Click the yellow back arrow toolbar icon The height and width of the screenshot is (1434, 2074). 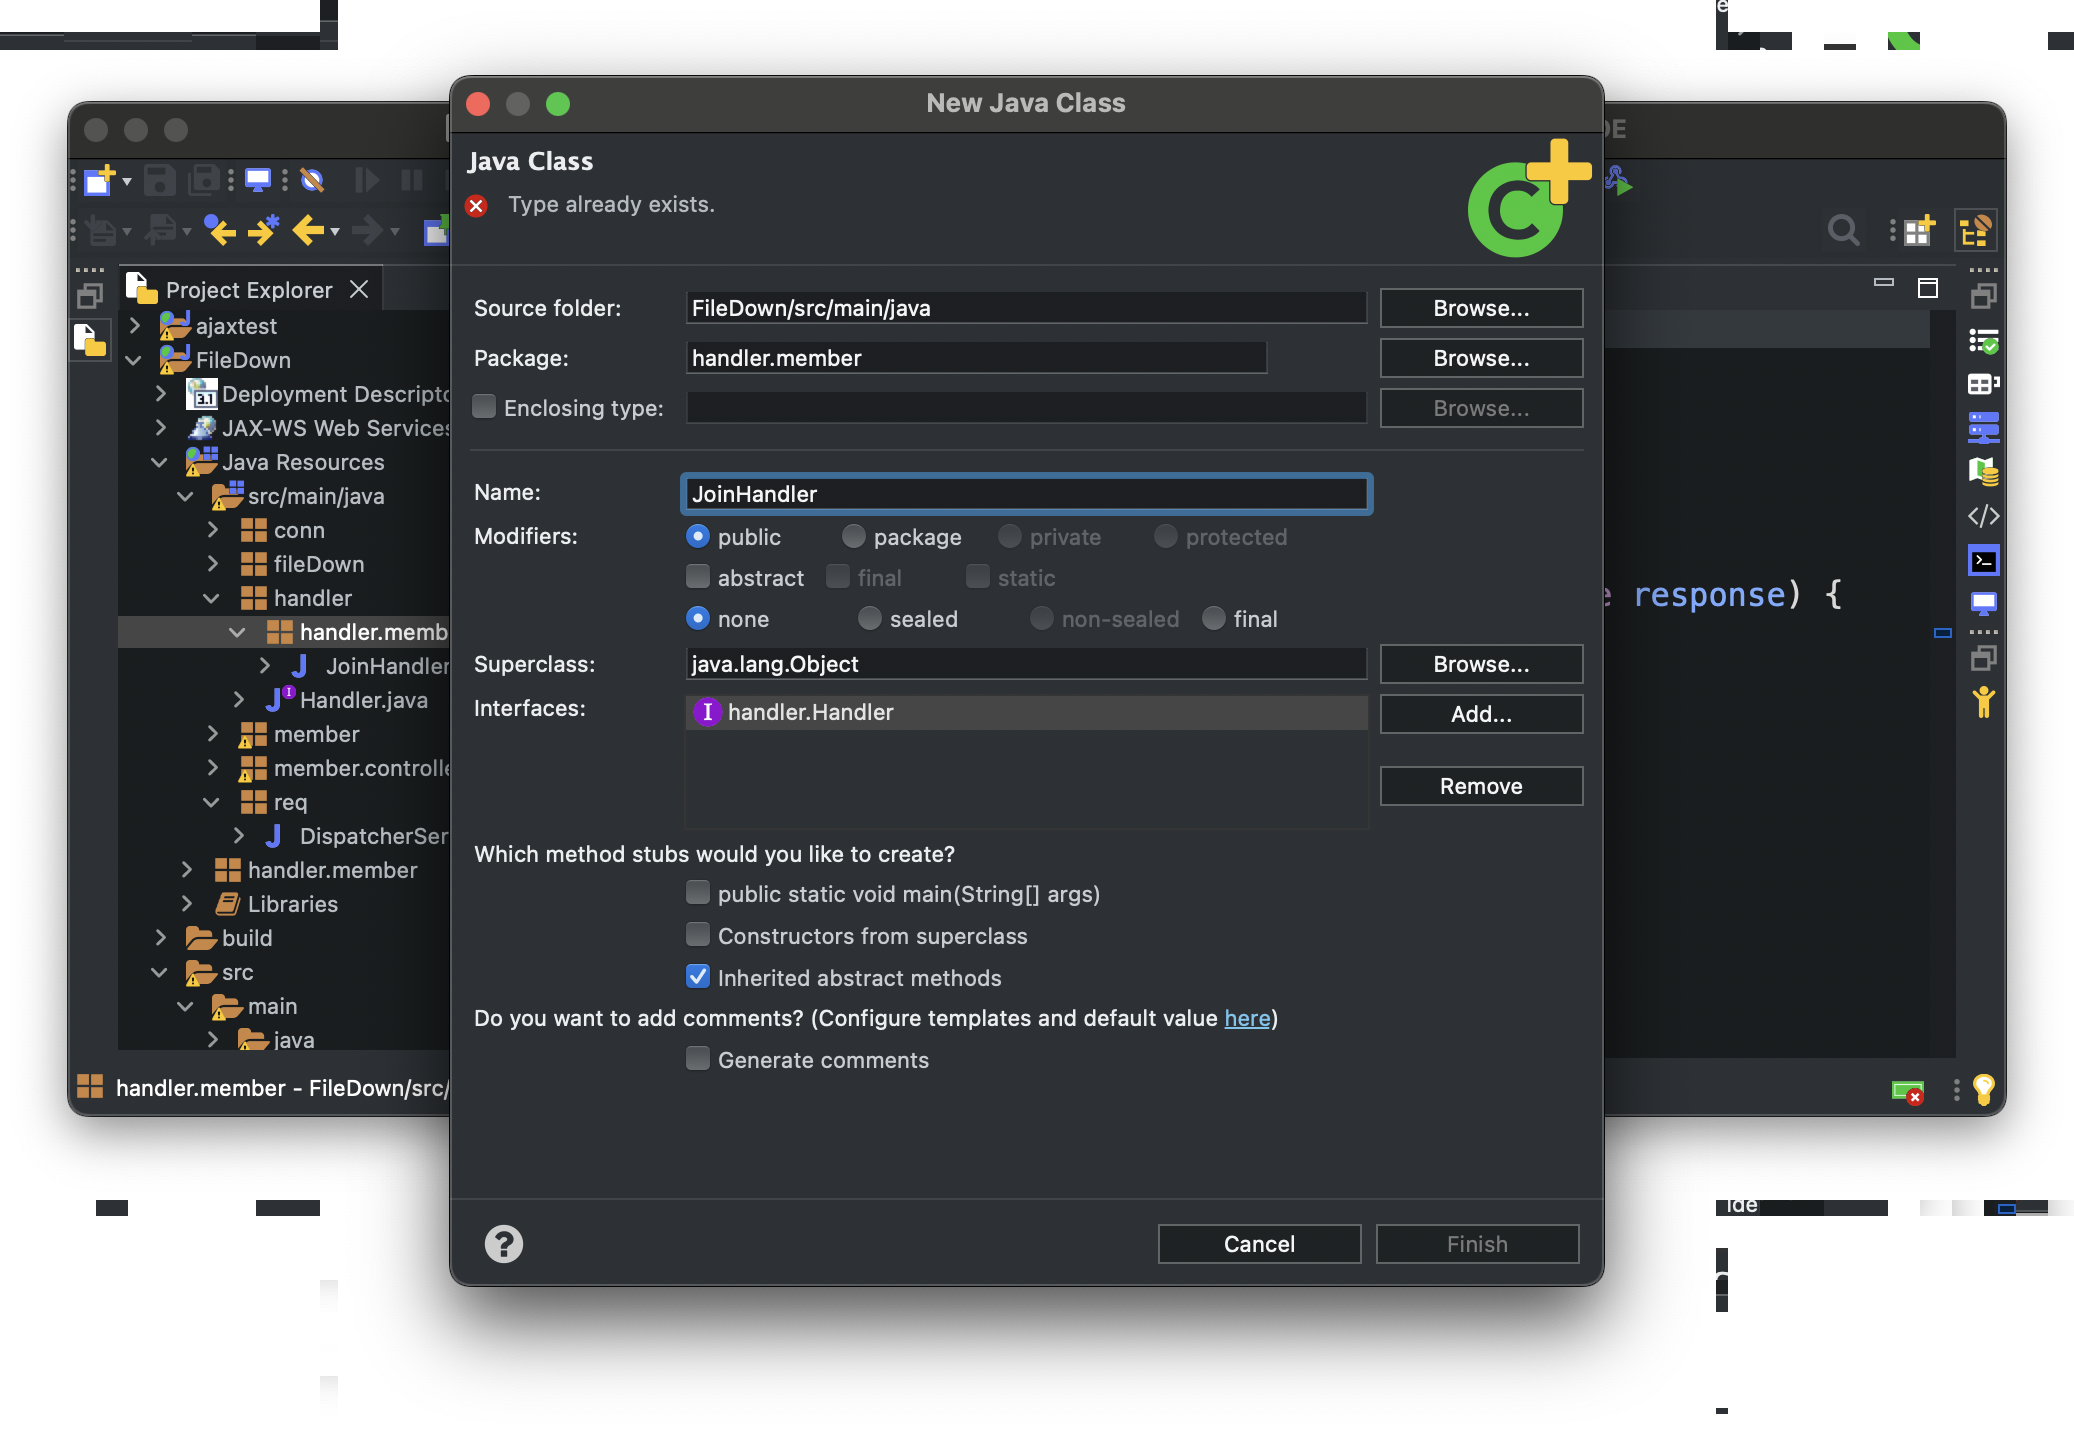(309, 231)
